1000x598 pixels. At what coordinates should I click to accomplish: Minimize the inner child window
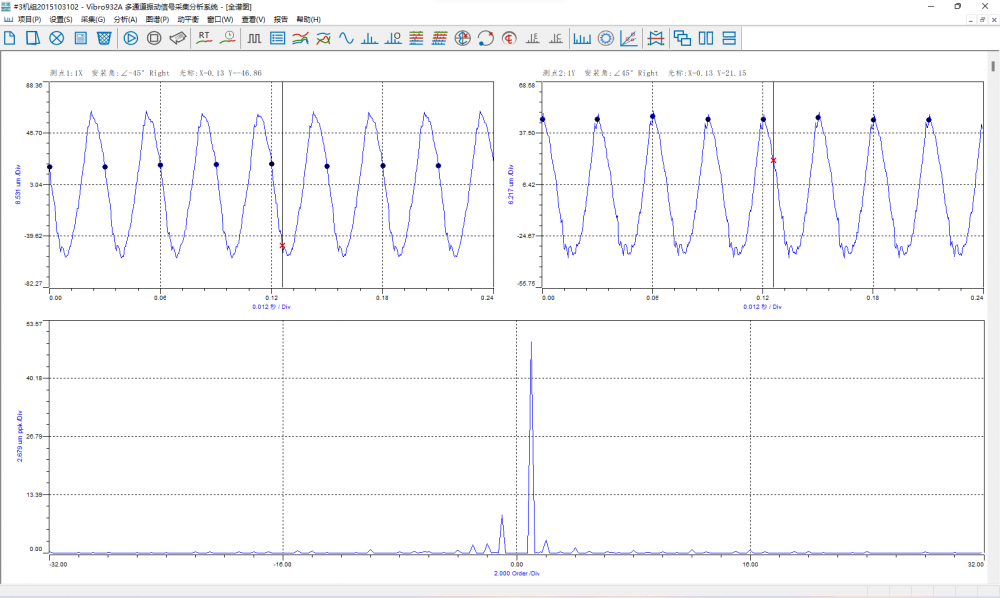pos(971,20)
